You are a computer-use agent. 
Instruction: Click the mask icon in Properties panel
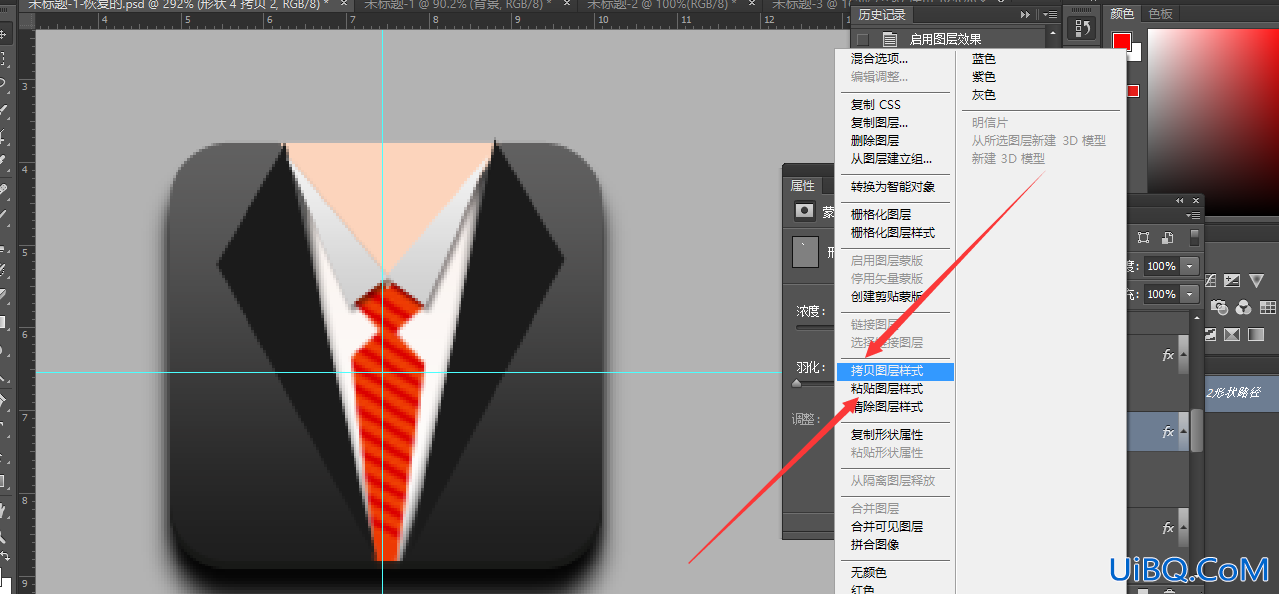pos(804,211)
